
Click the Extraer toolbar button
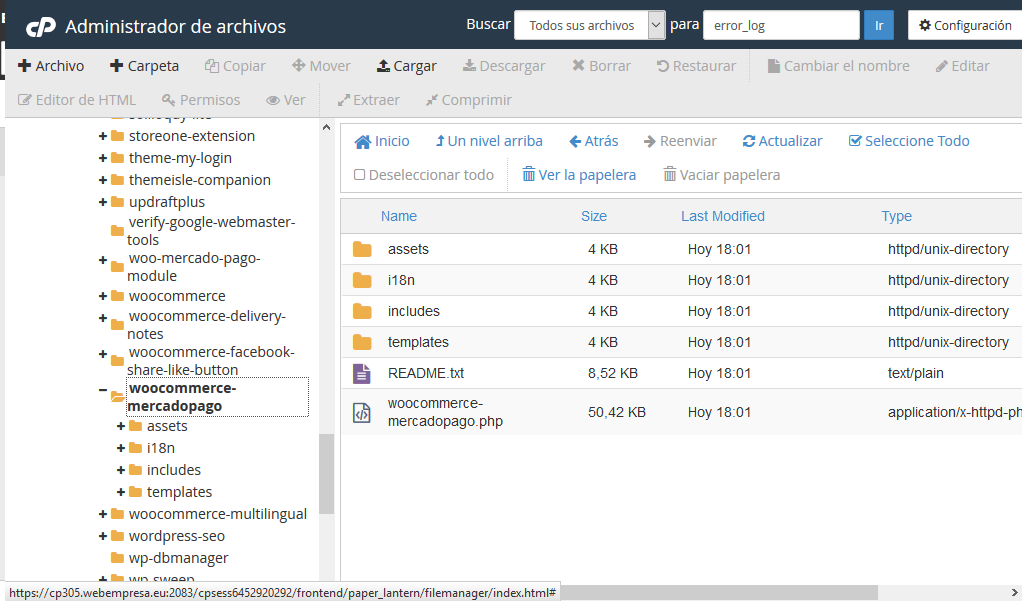tap(368, 100)
